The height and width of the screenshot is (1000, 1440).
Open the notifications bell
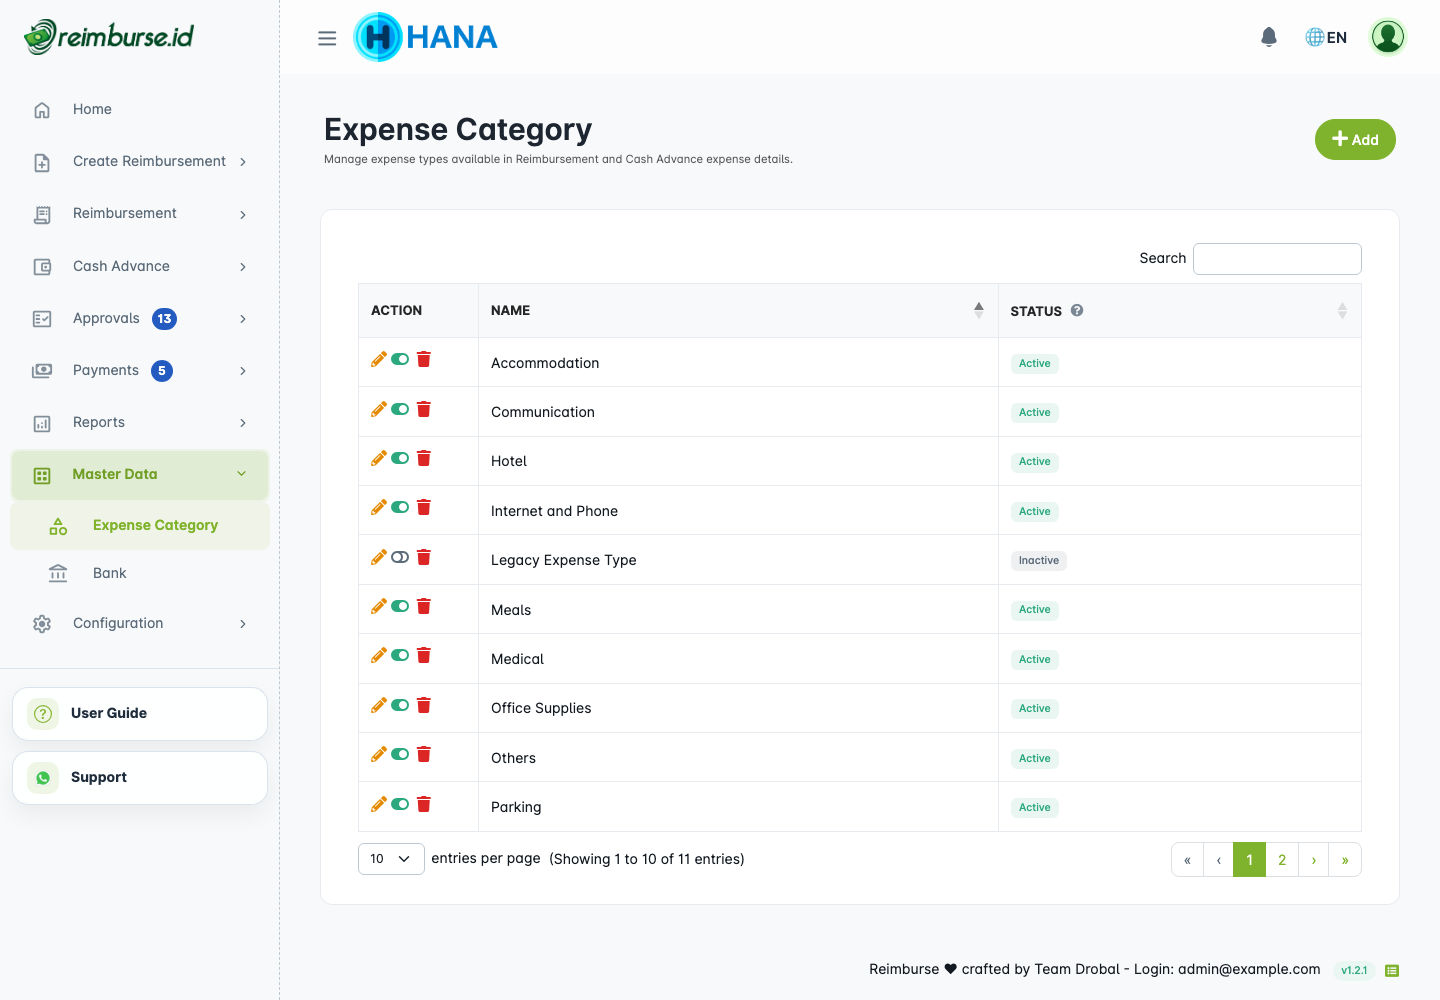coord(1269,37)
